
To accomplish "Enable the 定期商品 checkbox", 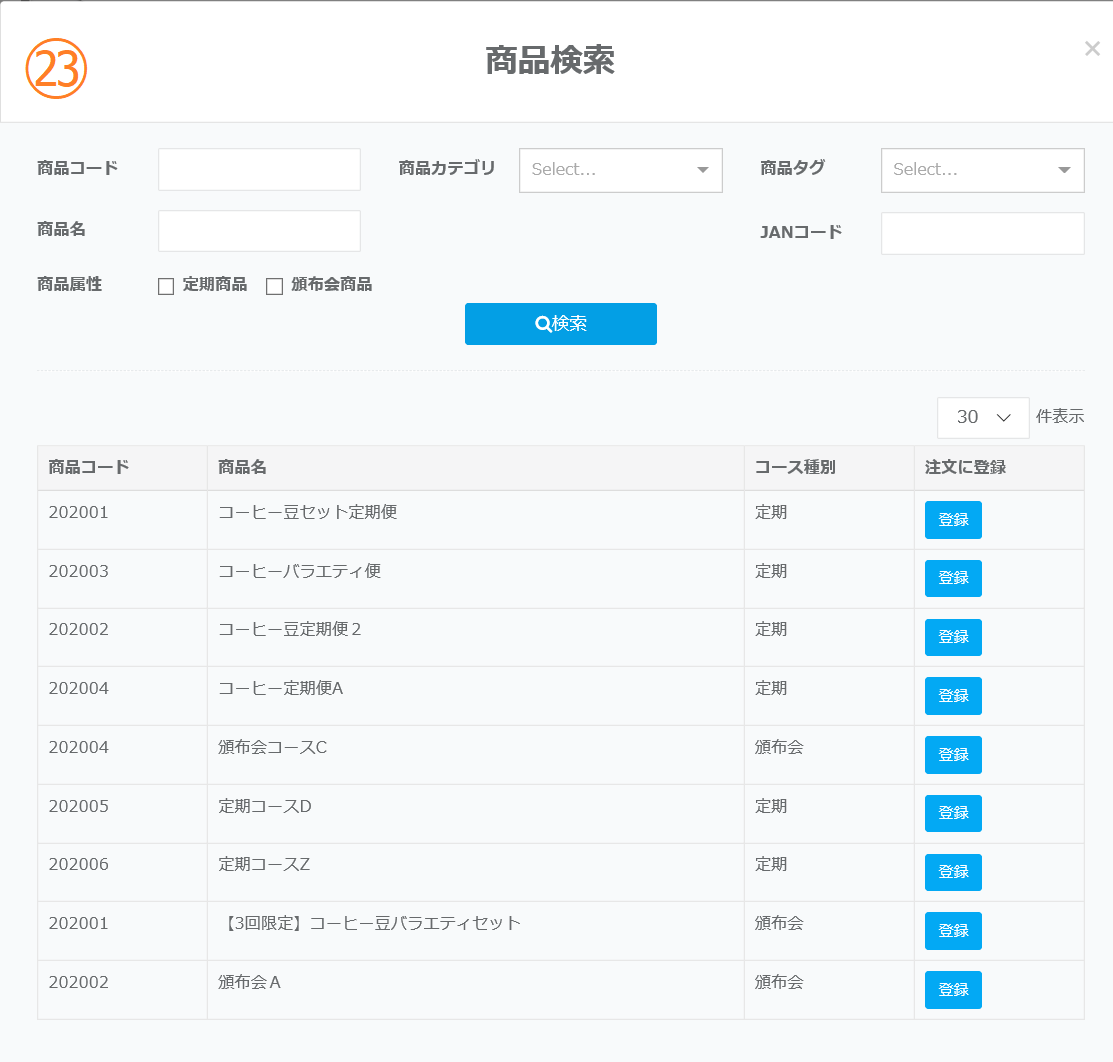I will [166, 287].
